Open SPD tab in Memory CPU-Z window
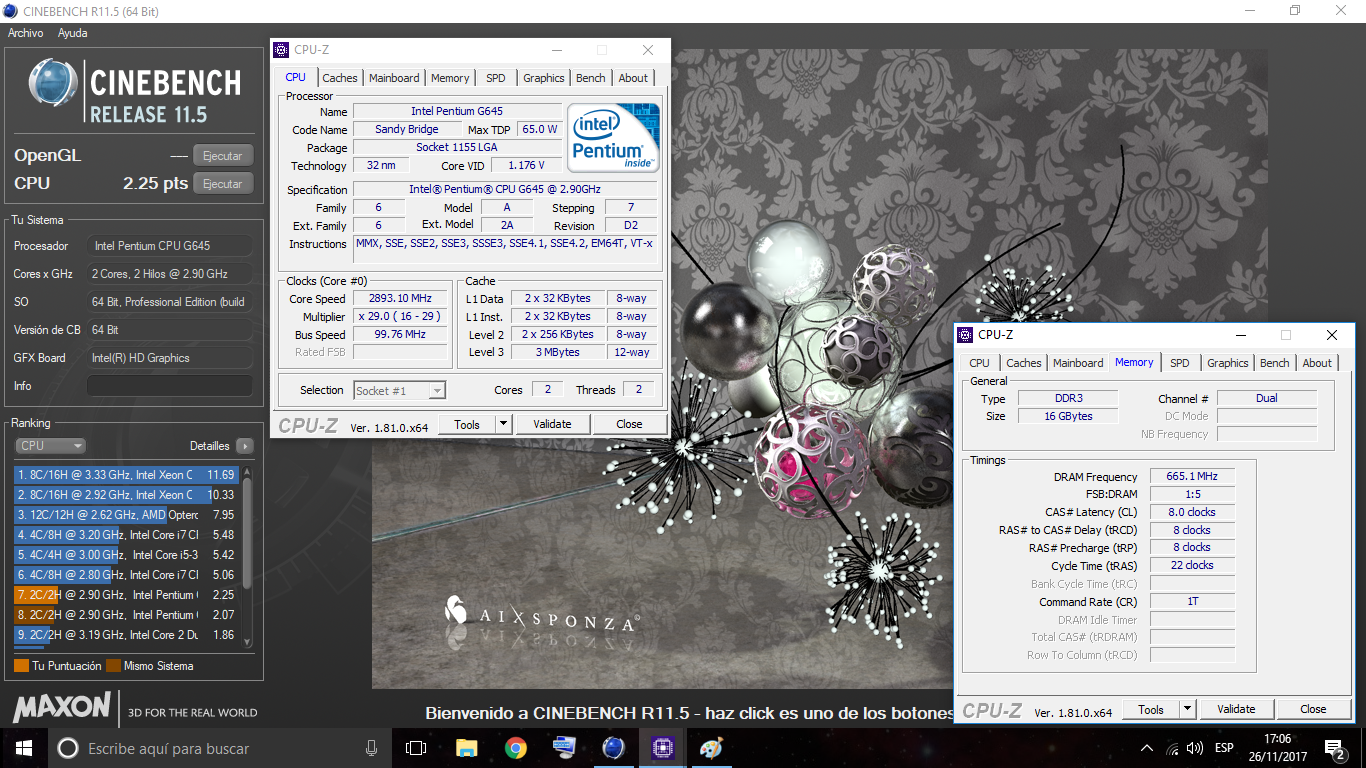 click(1180, 363)
